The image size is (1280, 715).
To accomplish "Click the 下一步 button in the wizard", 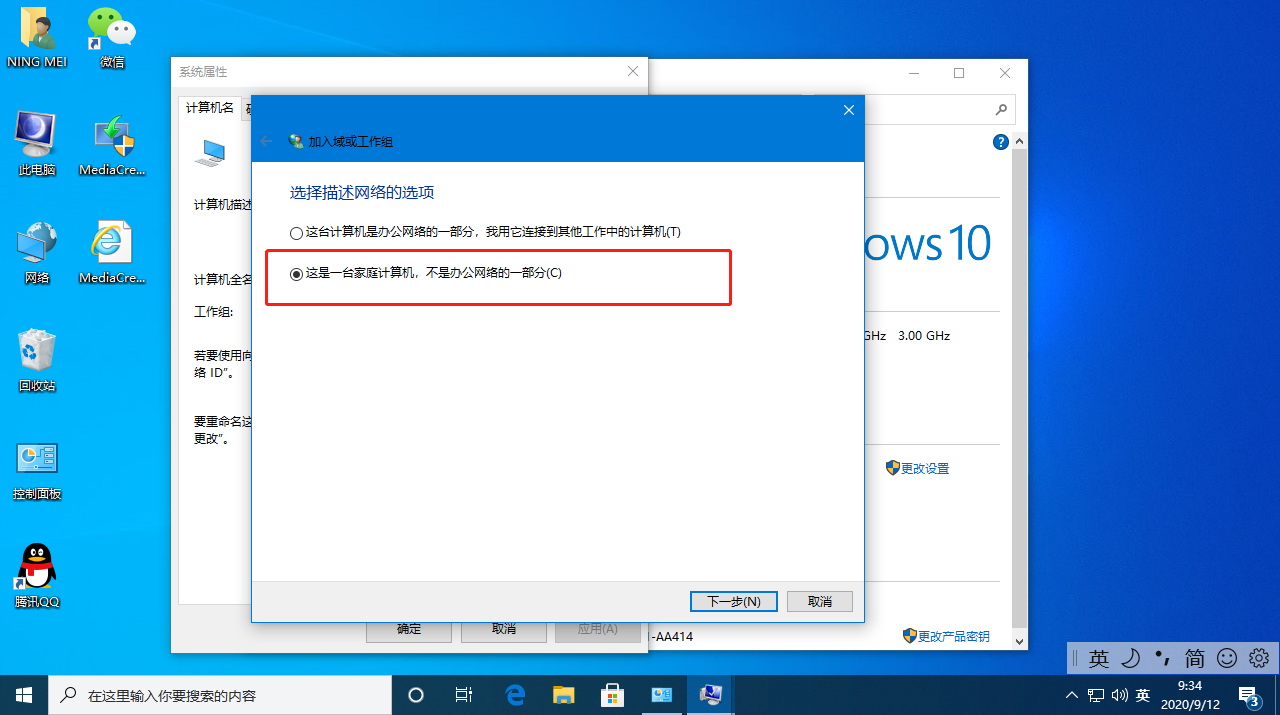I will pos(733,601).
